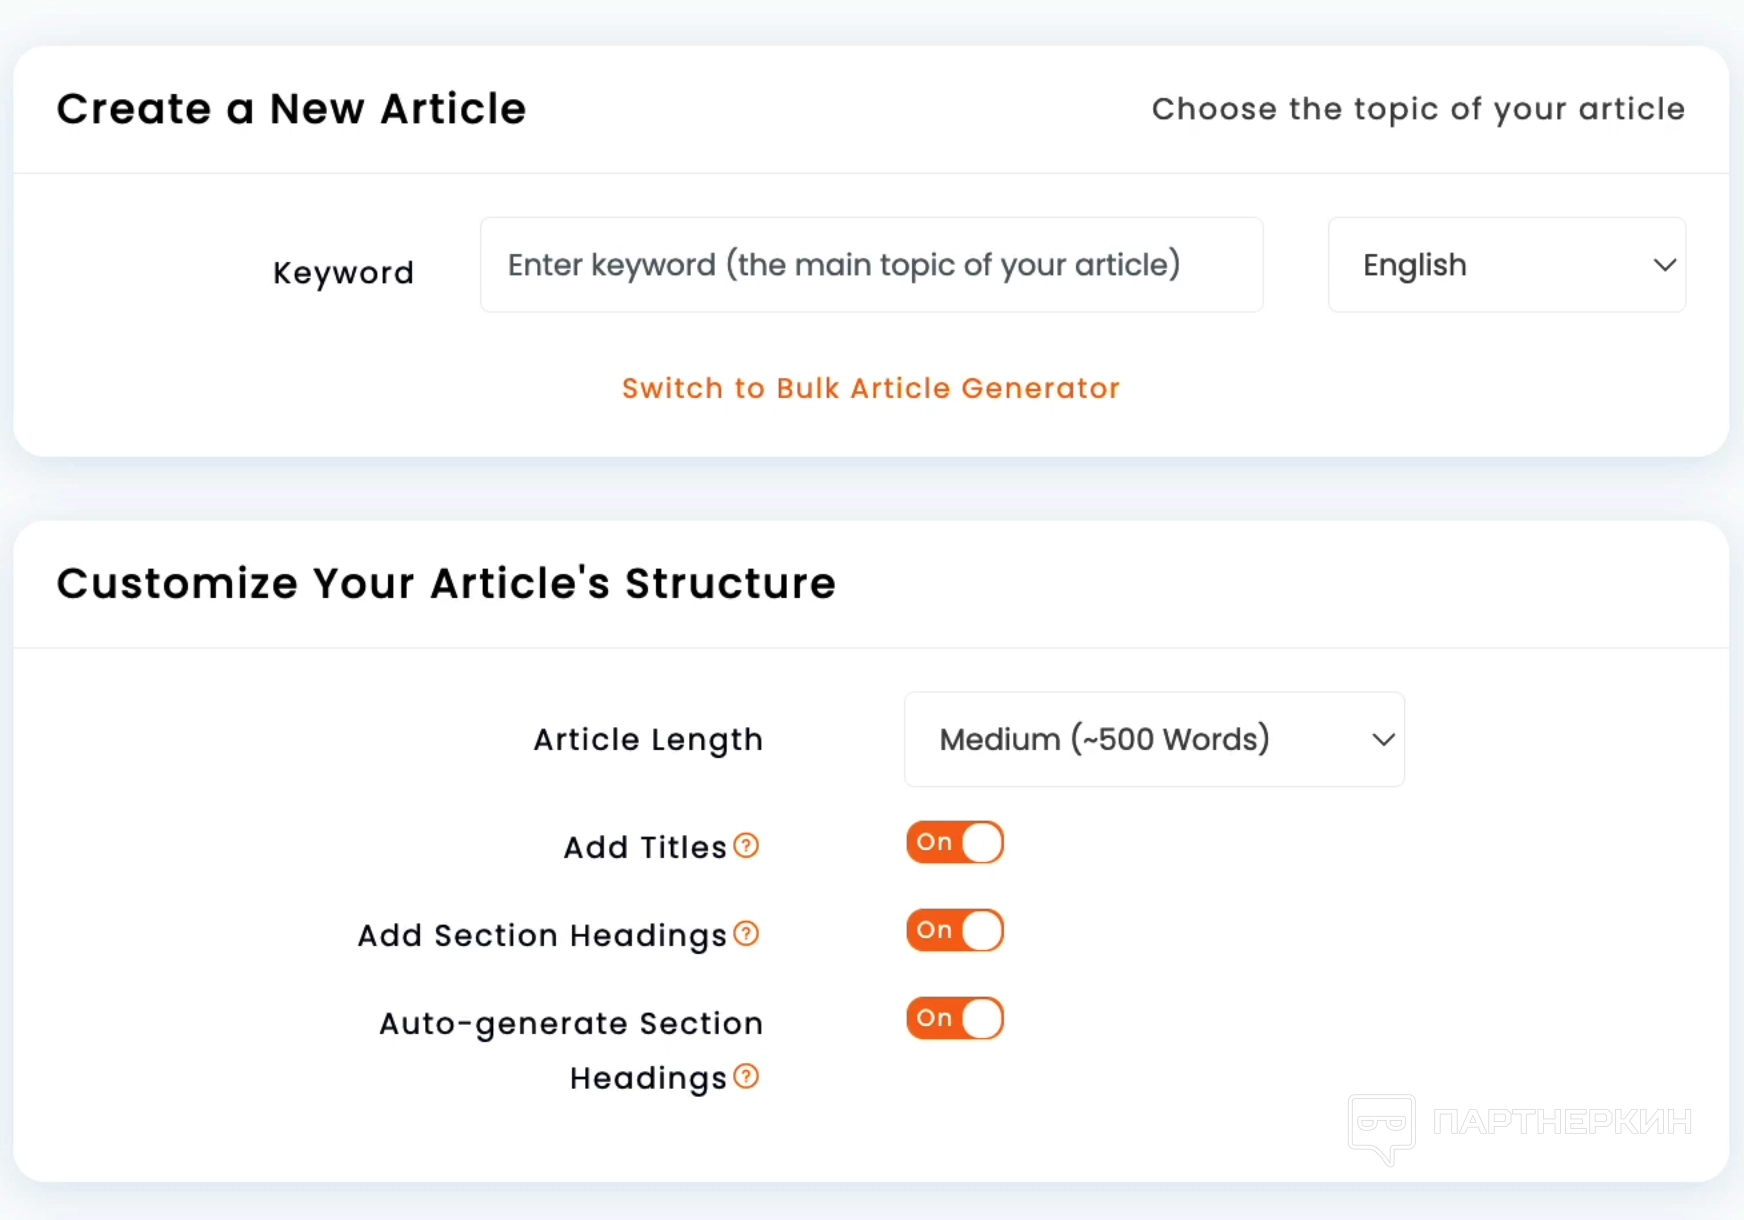Click the Add Titles label text
Screen dimensions: 1744x1220
(645, 847)
